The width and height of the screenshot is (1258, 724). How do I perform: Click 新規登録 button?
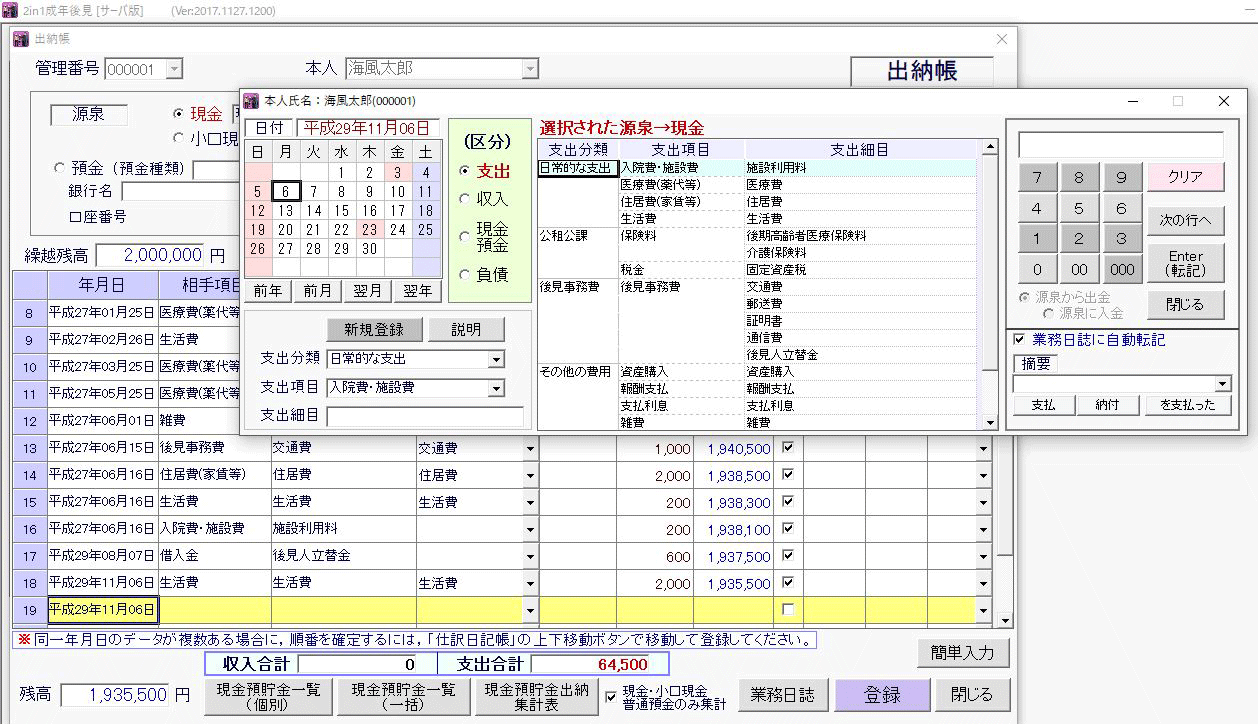[373, 330]
